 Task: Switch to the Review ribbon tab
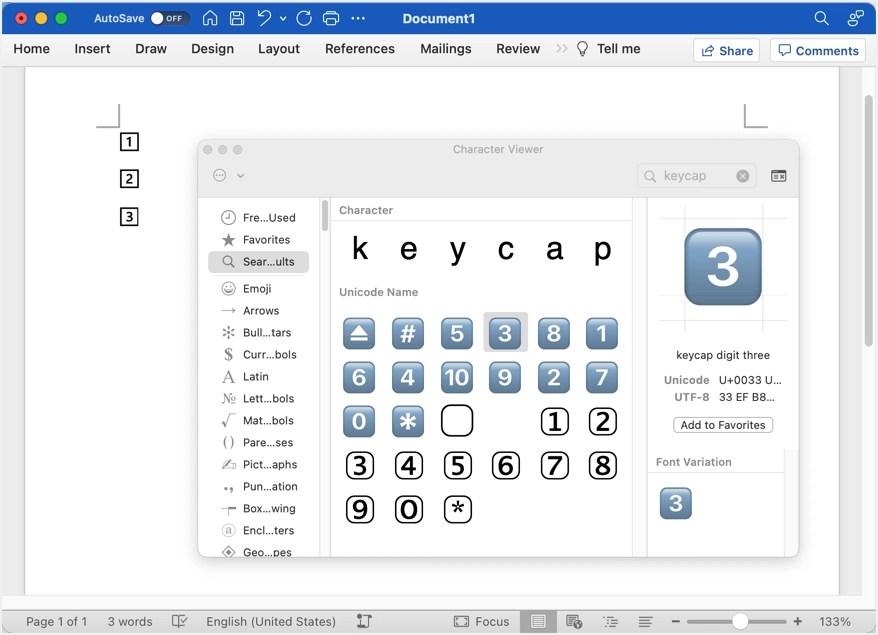(517, 48)
